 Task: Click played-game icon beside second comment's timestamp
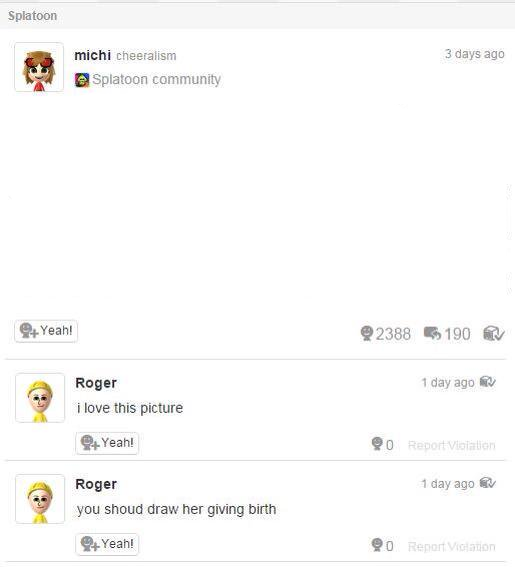488,483
